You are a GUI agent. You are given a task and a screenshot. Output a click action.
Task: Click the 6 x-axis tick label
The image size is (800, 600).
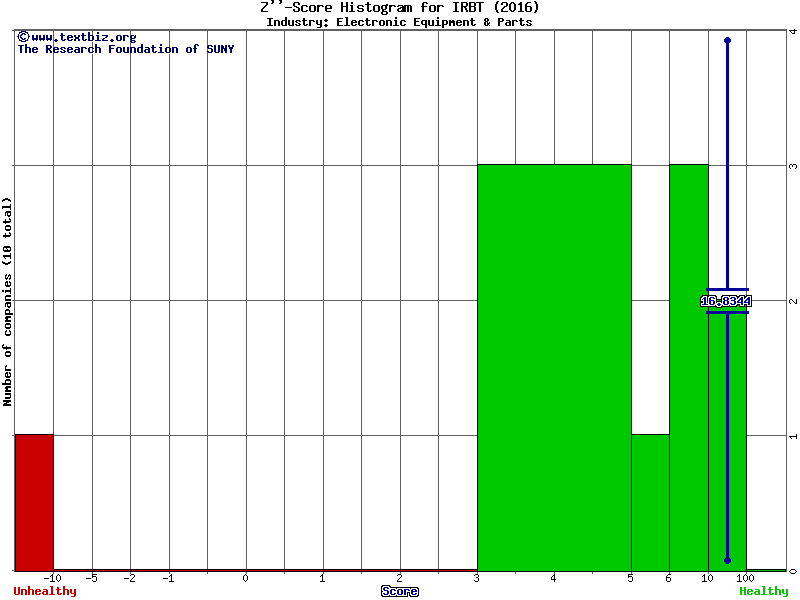669,578
